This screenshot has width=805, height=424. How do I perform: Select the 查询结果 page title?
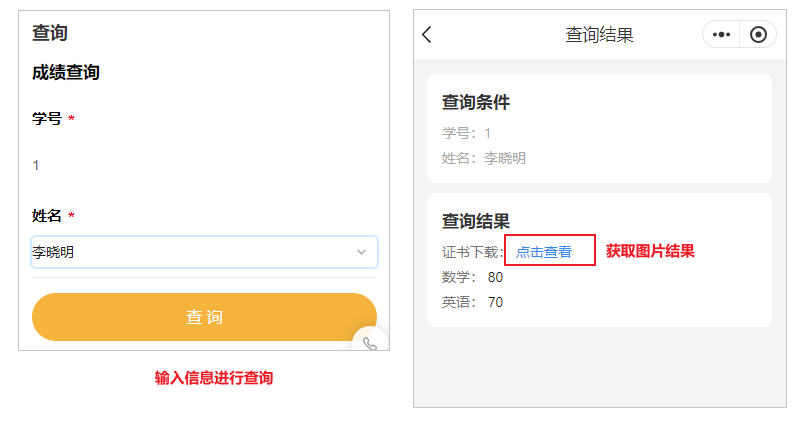click(599, 35)
